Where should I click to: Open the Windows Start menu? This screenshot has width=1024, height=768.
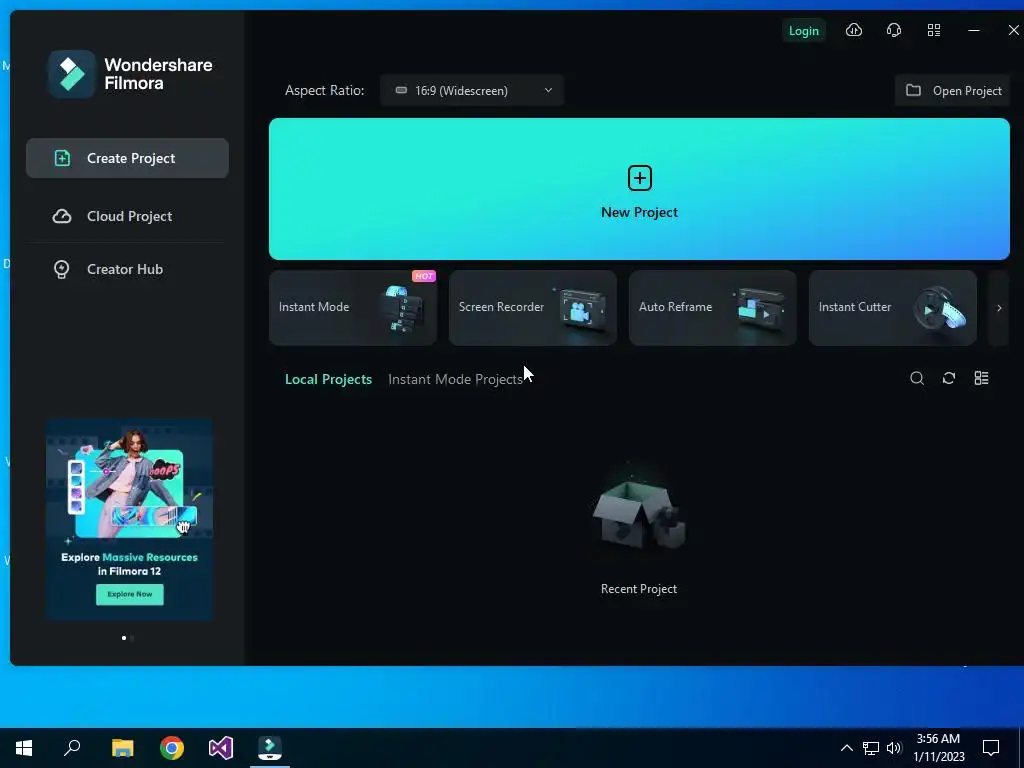(24, 748)
